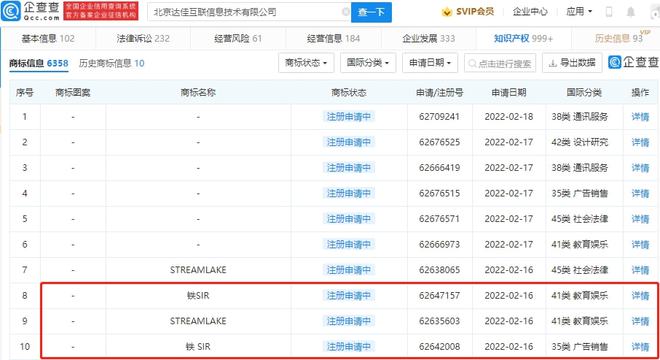Open 详情 for application 62666973
The width and height of the screenshot is (660, 360).
(x=640, y=244)
